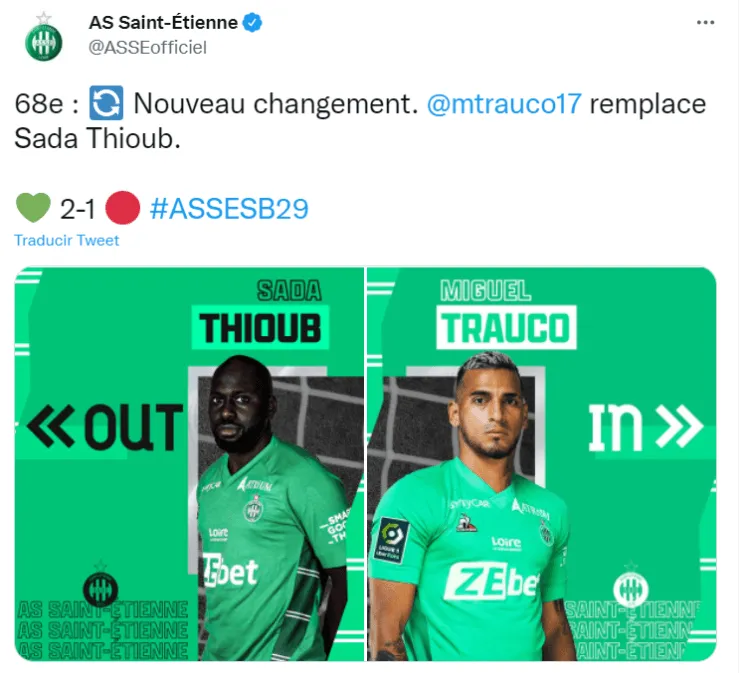This screenshot has width=740, height=673.
Task: Click the THIOUB name label
Action: [x=260, y=328]
